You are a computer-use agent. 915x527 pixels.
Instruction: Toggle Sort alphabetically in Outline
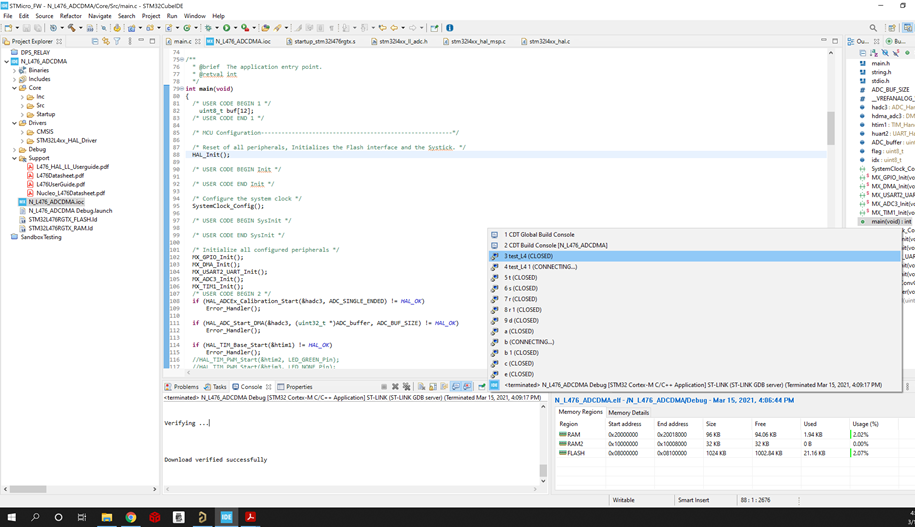click(874, 53)
